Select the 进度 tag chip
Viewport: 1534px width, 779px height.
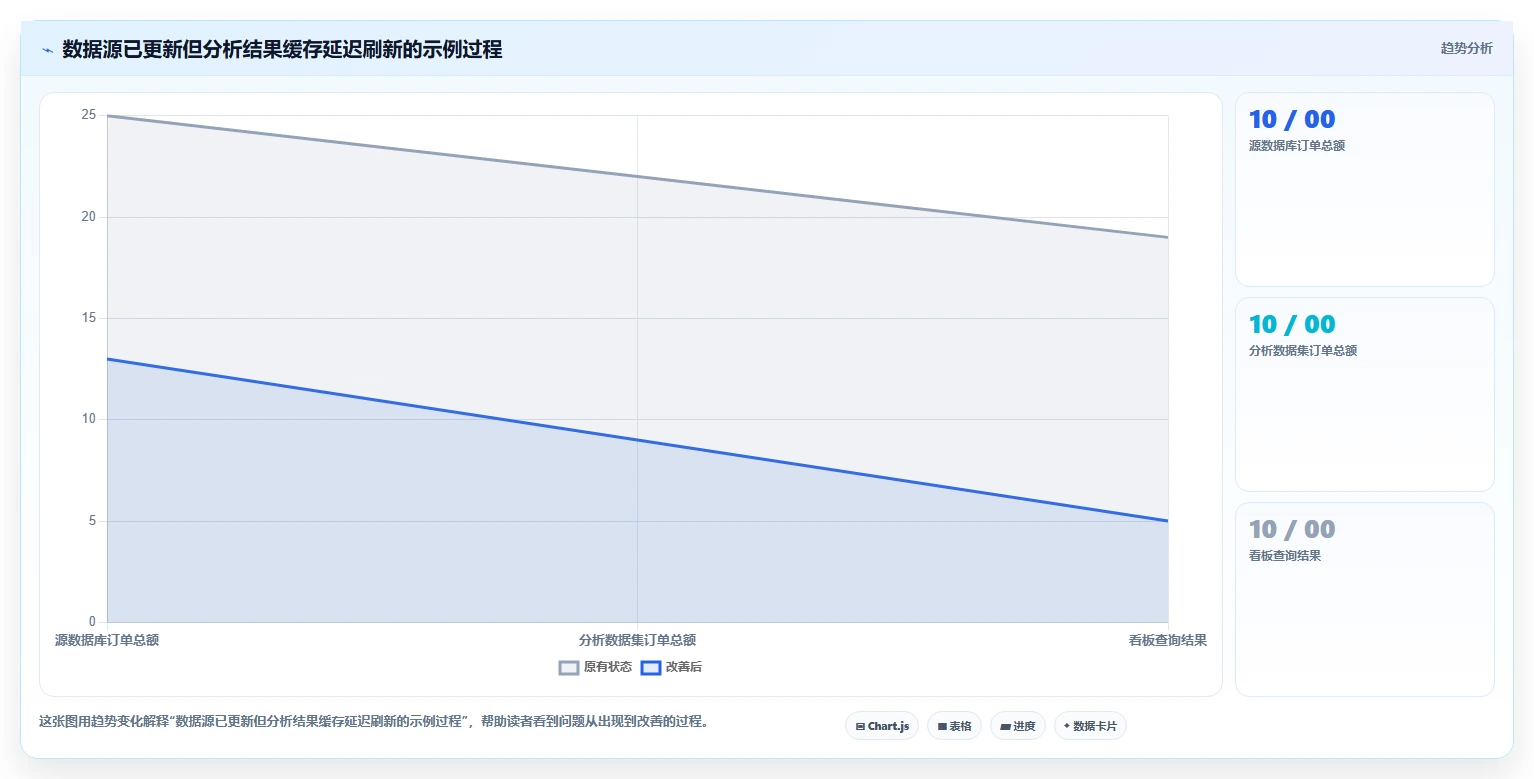click(1017, 726)
